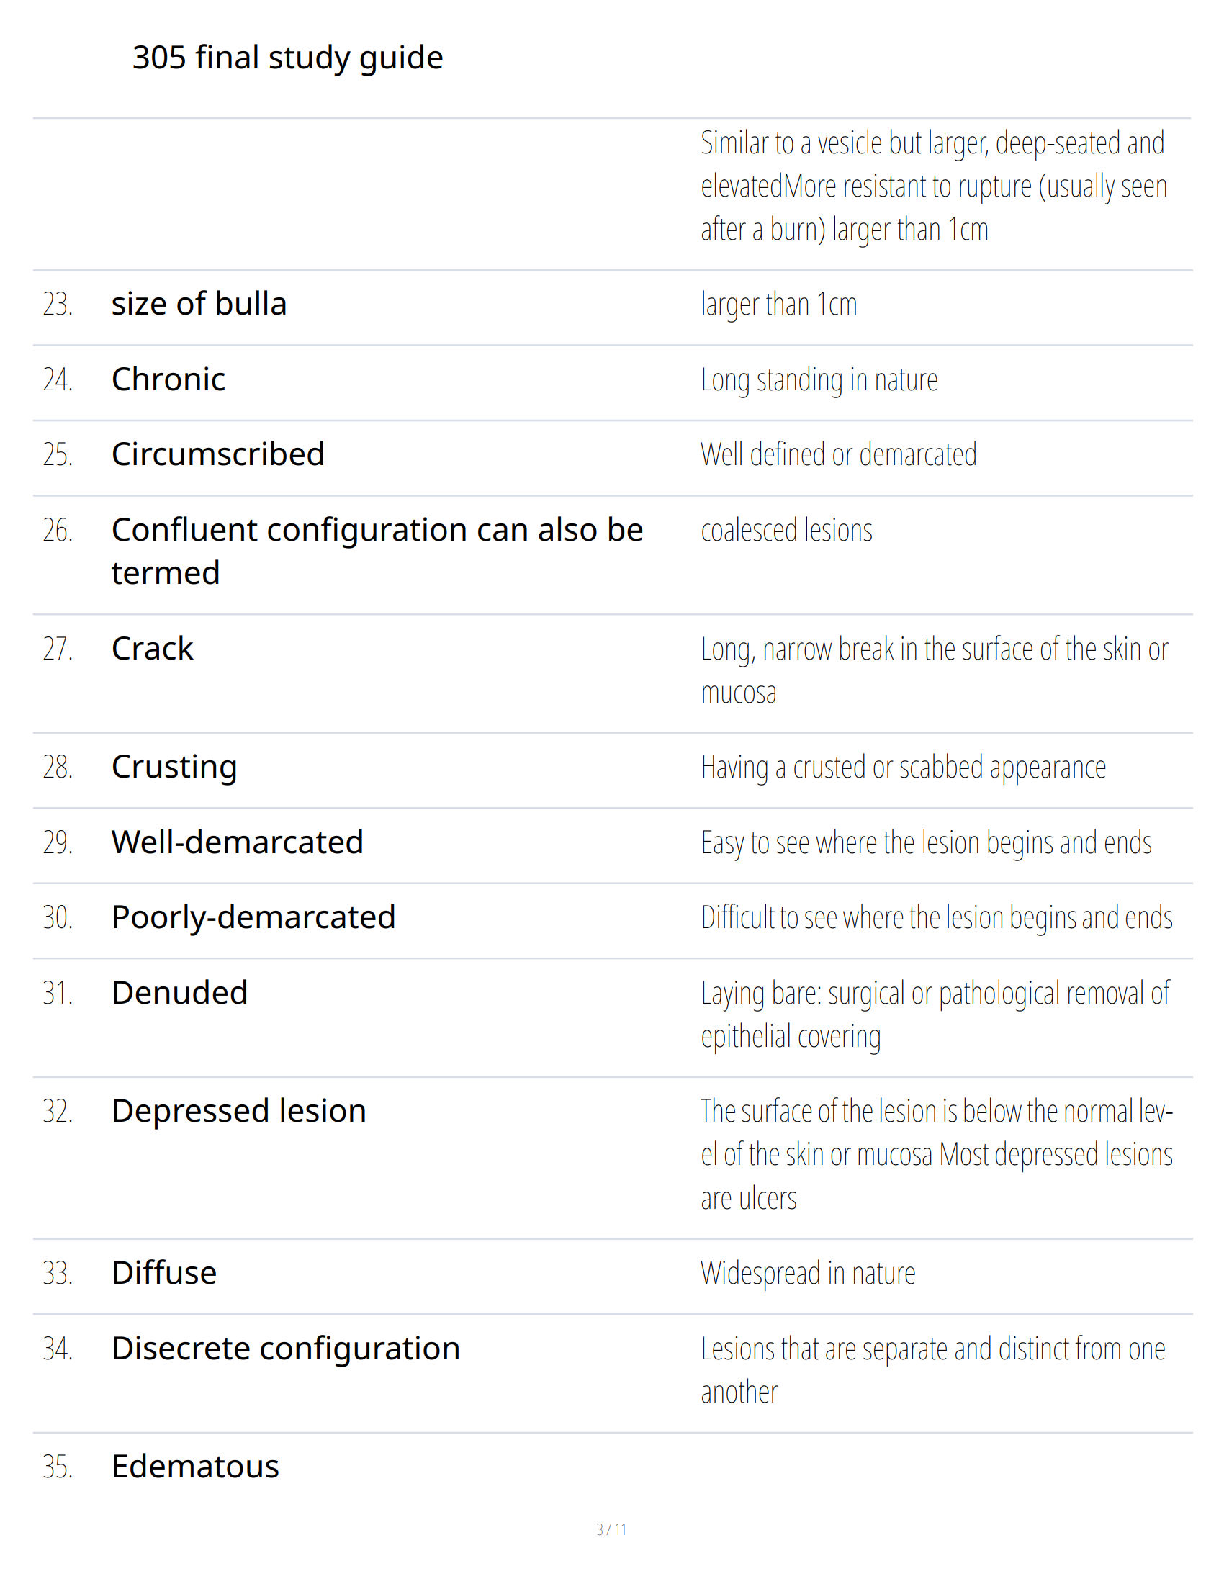Screen dimensions: 1224x1584
Task: Select 'Well defined or demarcated' definition
Action: coord(838,455)
